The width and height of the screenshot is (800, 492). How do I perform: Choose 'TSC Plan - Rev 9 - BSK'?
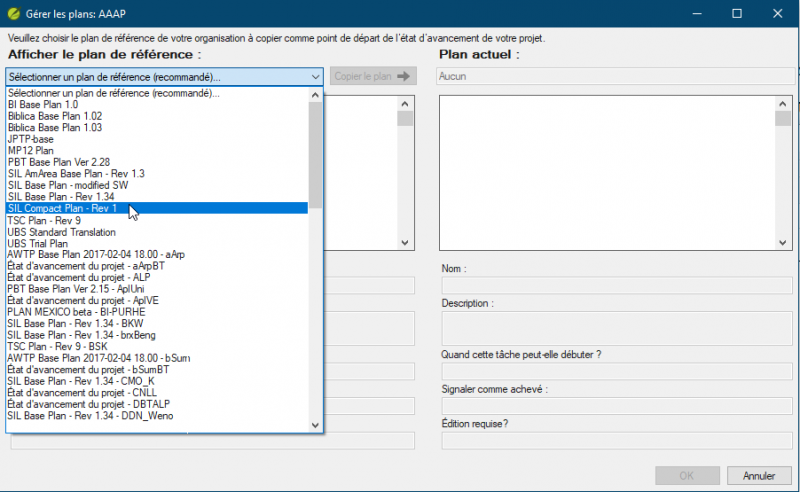click(x=157, y=347)
